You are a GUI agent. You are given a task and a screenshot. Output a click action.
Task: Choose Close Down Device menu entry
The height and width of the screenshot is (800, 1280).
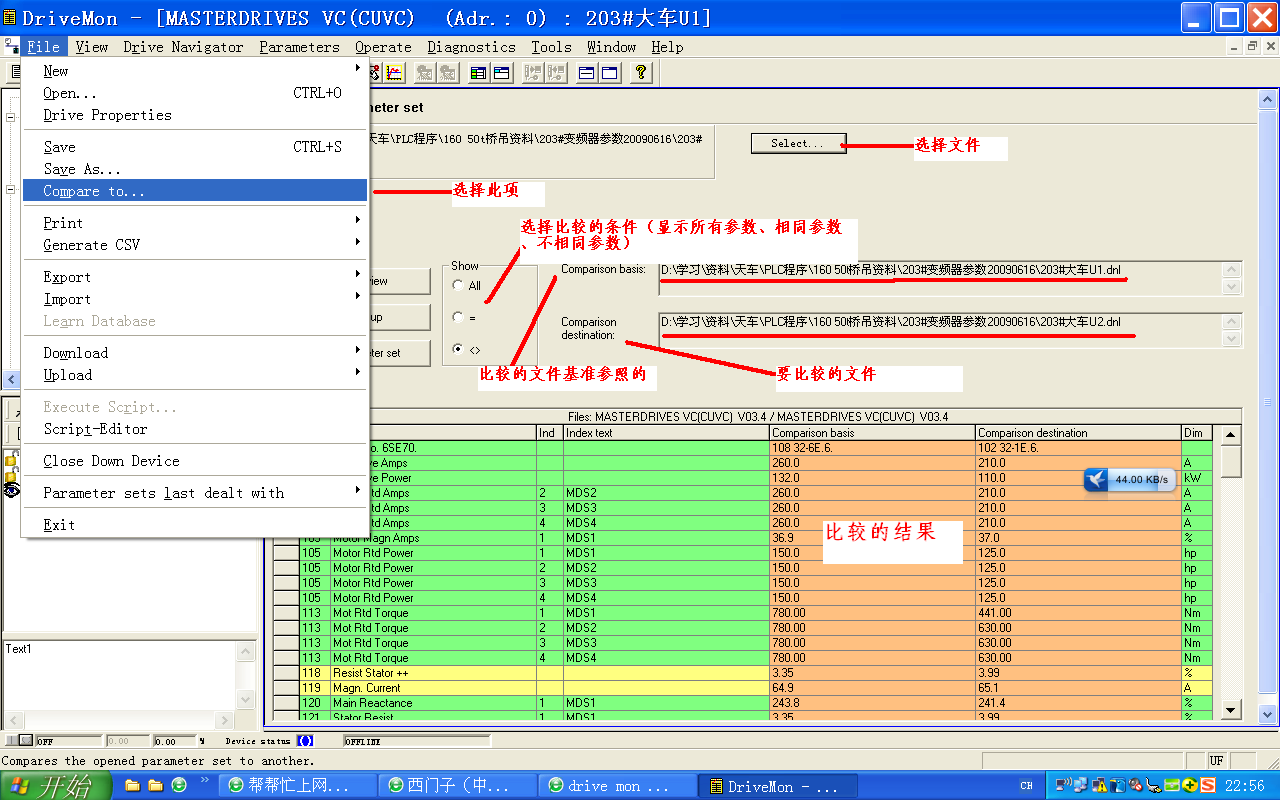[x=195, y=460]
